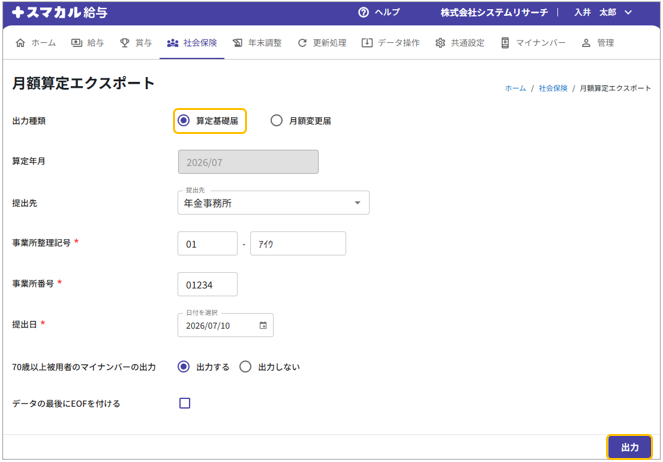Click the home icon in navigation
The image size is (663, 462).
click(x=20, y=43)
